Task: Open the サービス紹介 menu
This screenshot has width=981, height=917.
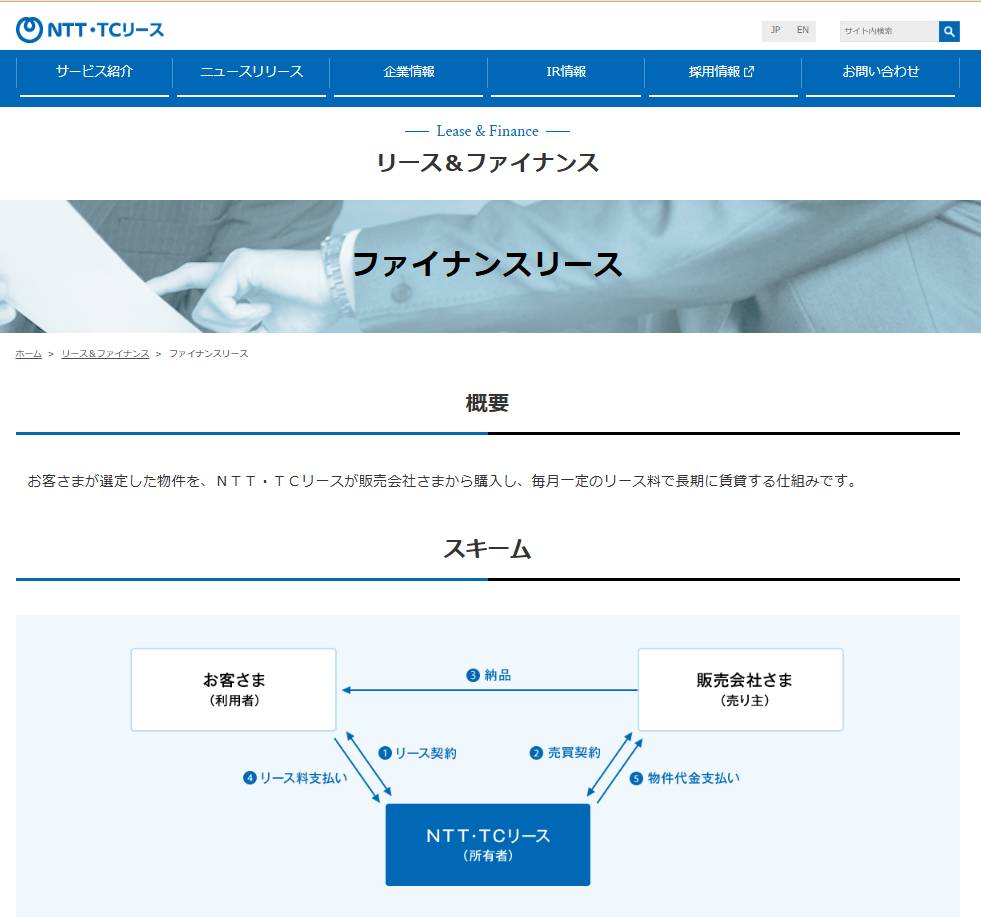Action: 94,73
